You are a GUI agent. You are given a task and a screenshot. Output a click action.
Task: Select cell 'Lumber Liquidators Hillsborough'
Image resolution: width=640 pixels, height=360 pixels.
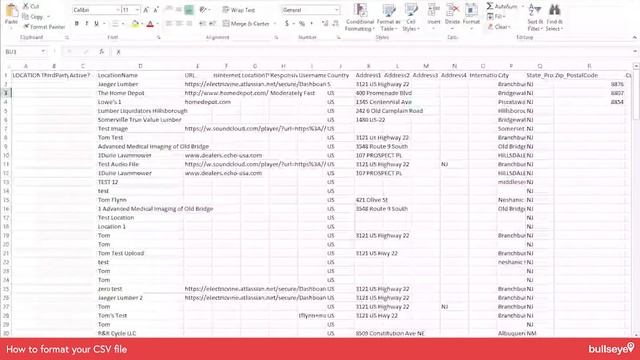pyautogui.click(x=142, y=111)
